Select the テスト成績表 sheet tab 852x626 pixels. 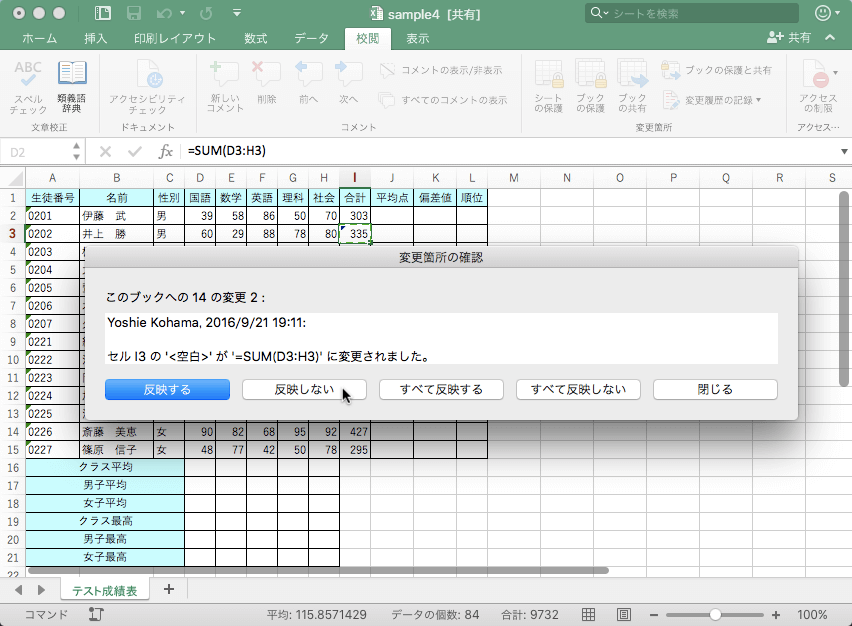[104, 591]
